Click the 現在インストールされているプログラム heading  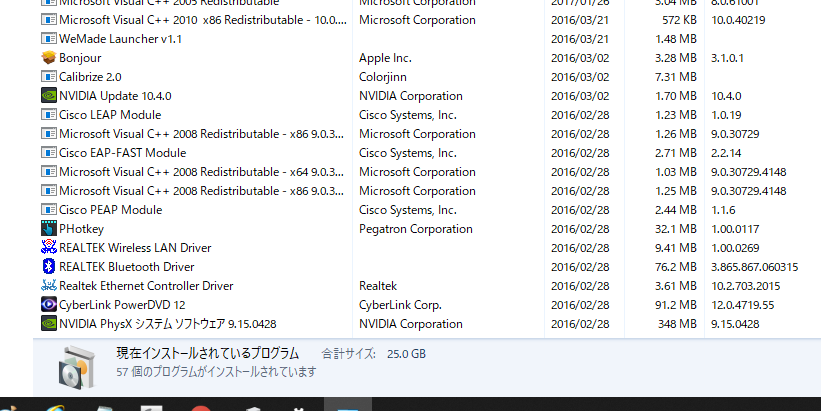207,353
